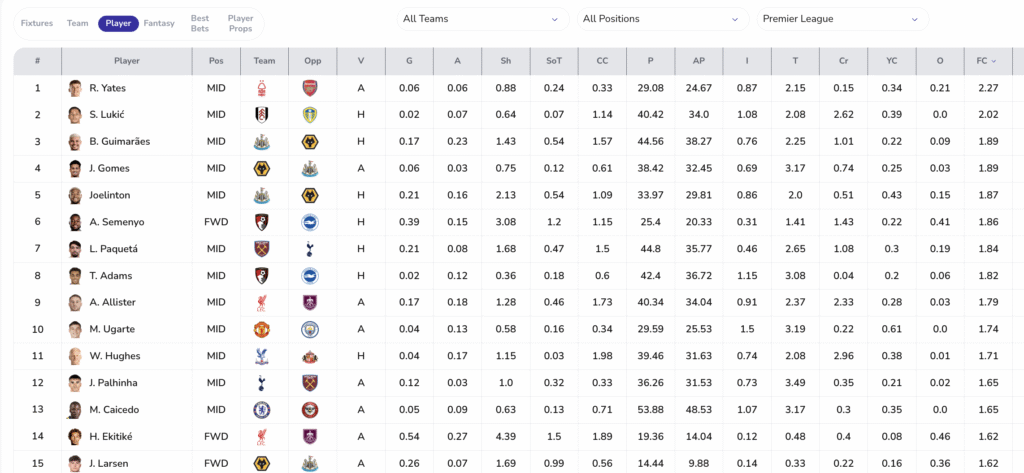1024x473 pixels.
Task: Click Bournemouth crest in A. Semenyo row
Action: pos(264,222)
